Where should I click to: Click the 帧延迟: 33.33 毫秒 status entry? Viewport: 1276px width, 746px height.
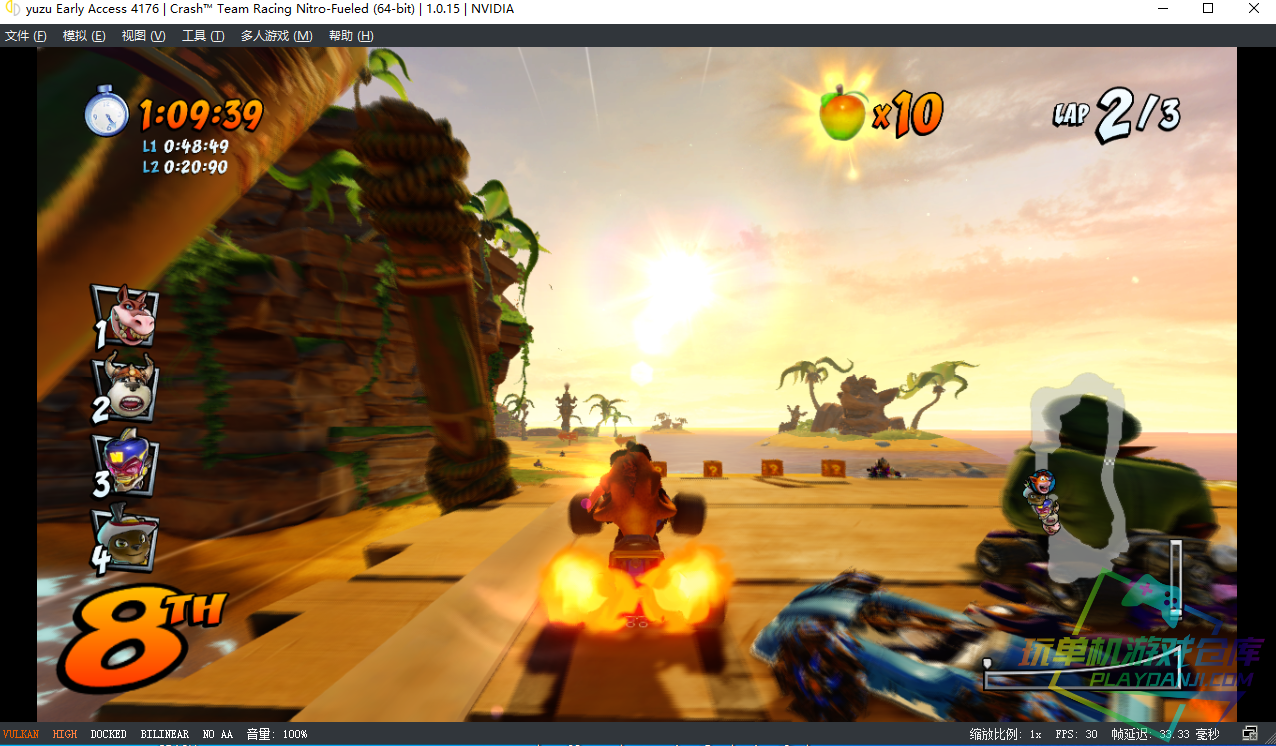tap(1165, 734)
